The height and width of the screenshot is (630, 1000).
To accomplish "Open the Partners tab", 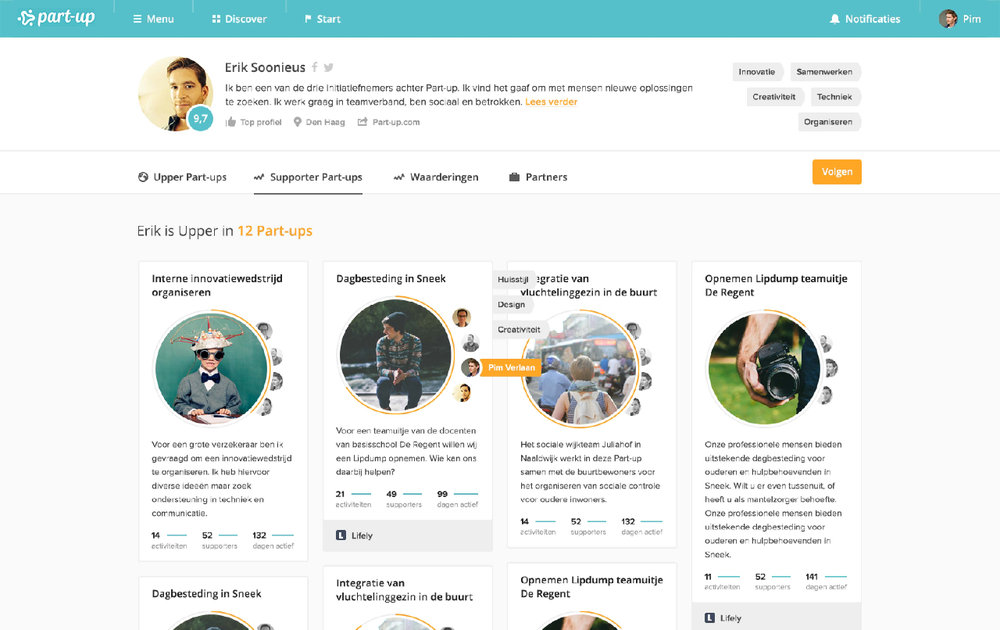I will pos(538,177).
